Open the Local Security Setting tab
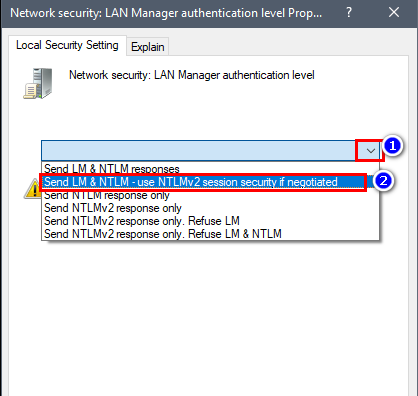Screen dimensions: 418x396 [67, 45]
